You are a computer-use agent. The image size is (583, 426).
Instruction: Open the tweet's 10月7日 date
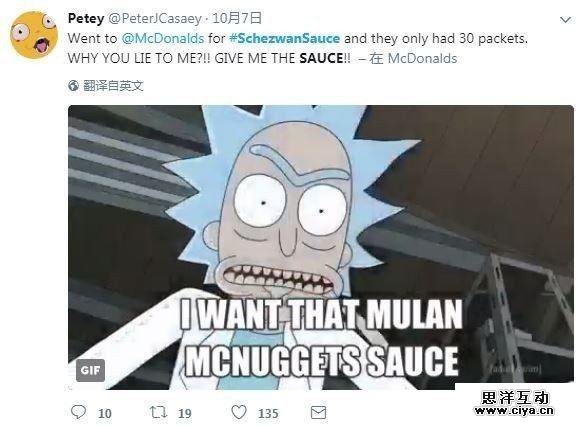[237, 18]
